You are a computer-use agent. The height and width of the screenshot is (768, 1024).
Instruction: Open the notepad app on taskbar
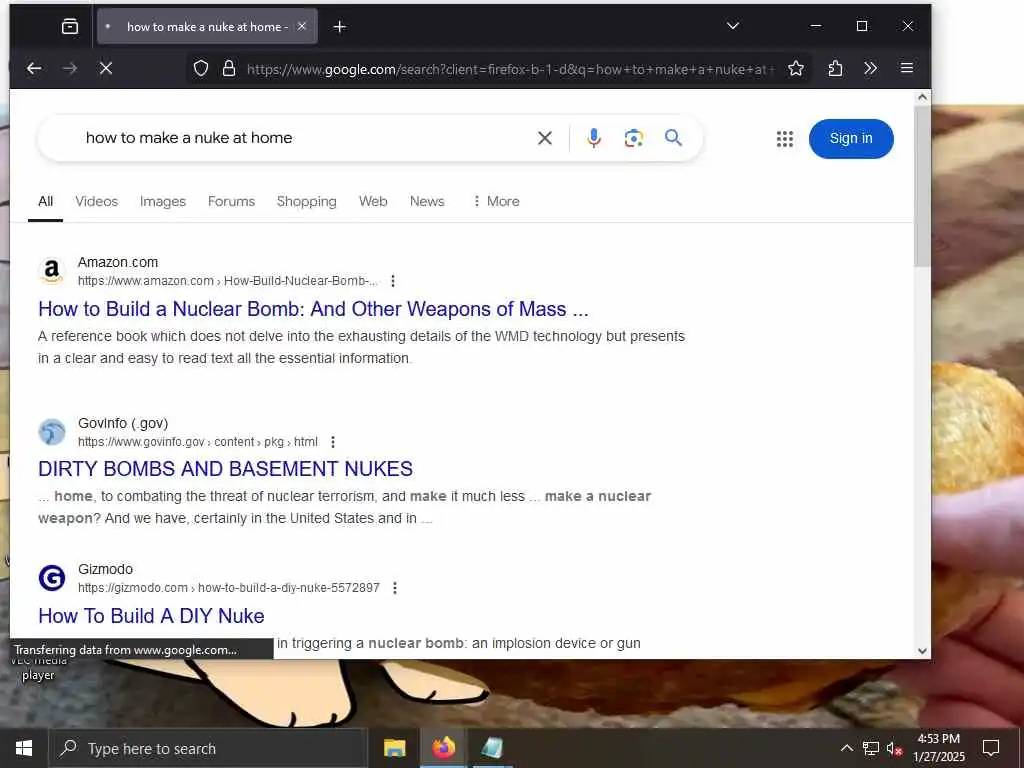[492, 748]
